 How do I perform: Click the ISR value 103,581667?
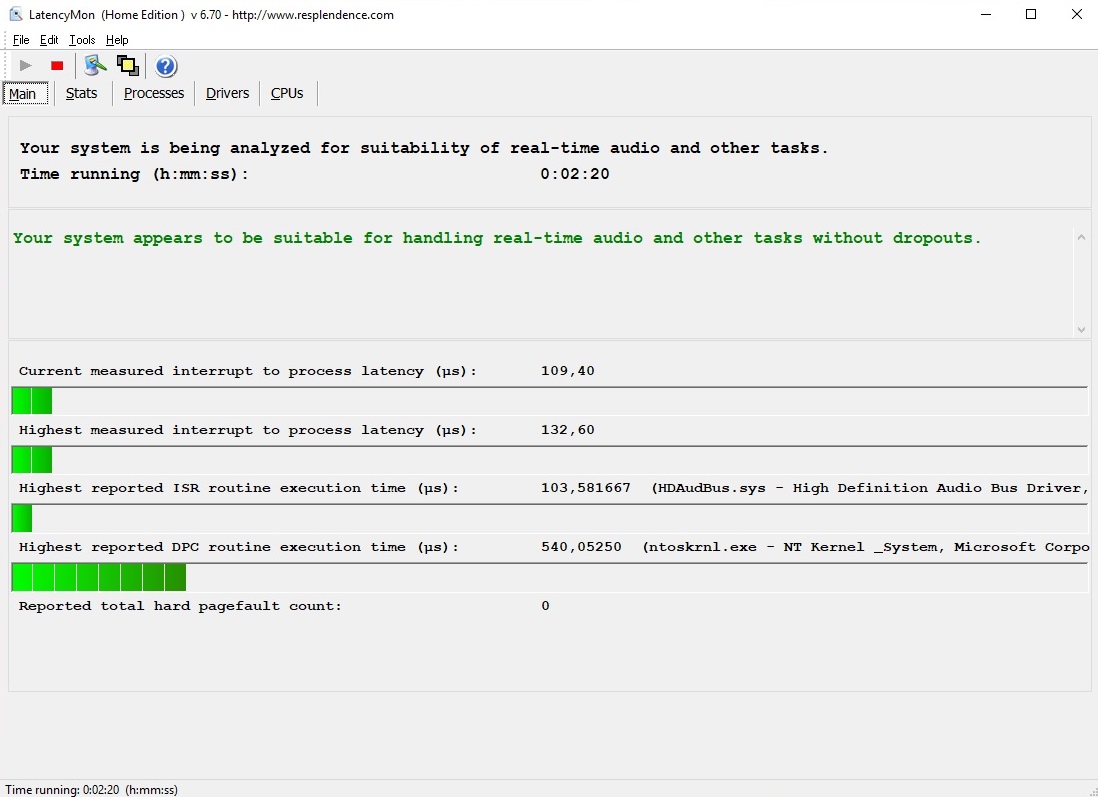[585, 487]
